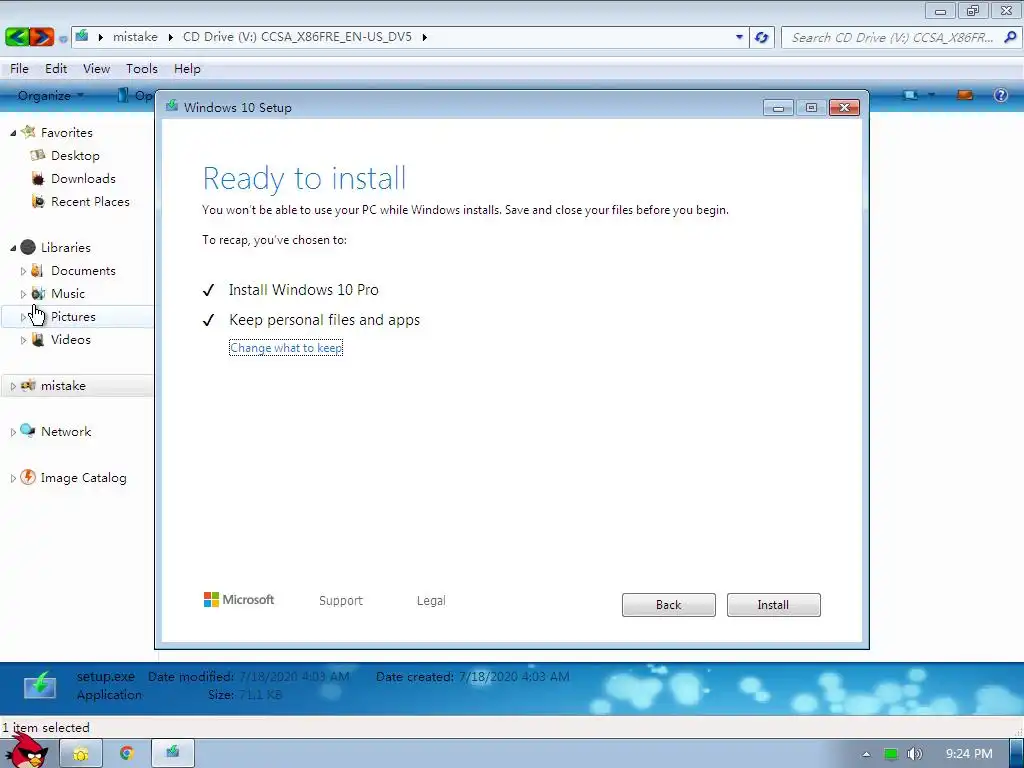Expand the Image Catalog node
The width and height of the screenshot is (1024, 768).
13,478
